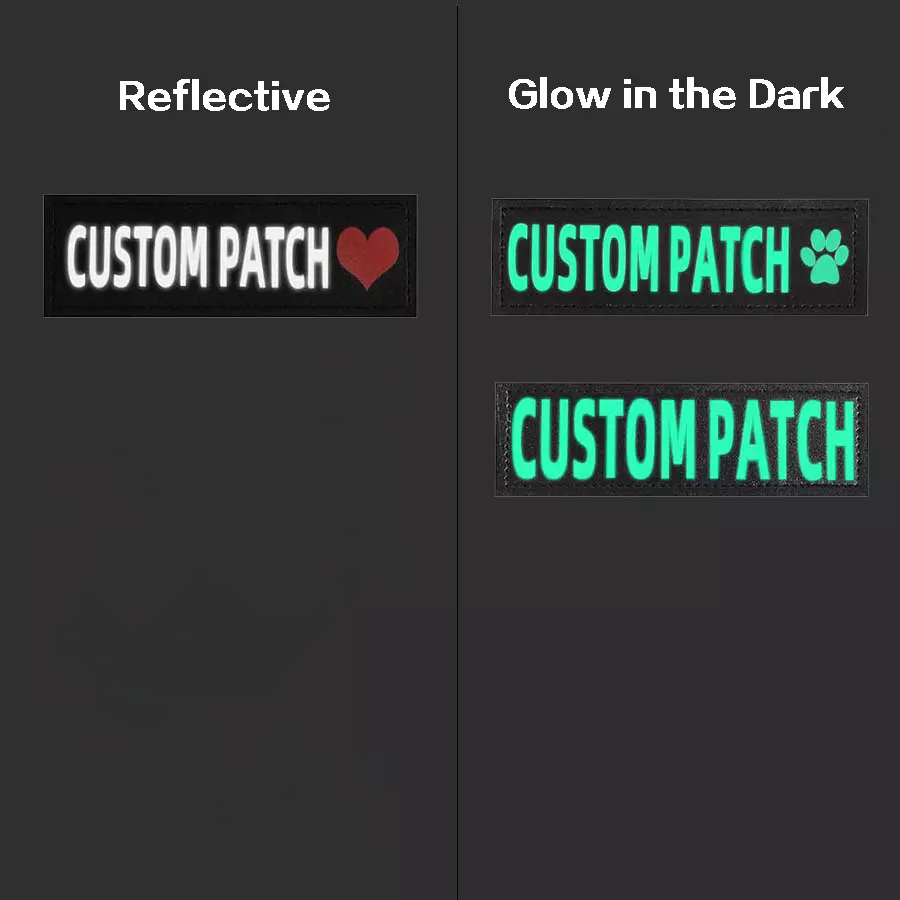Click empty area beneath bottom glow patch
The image size is (900, 900).
[x=680, y=689]
